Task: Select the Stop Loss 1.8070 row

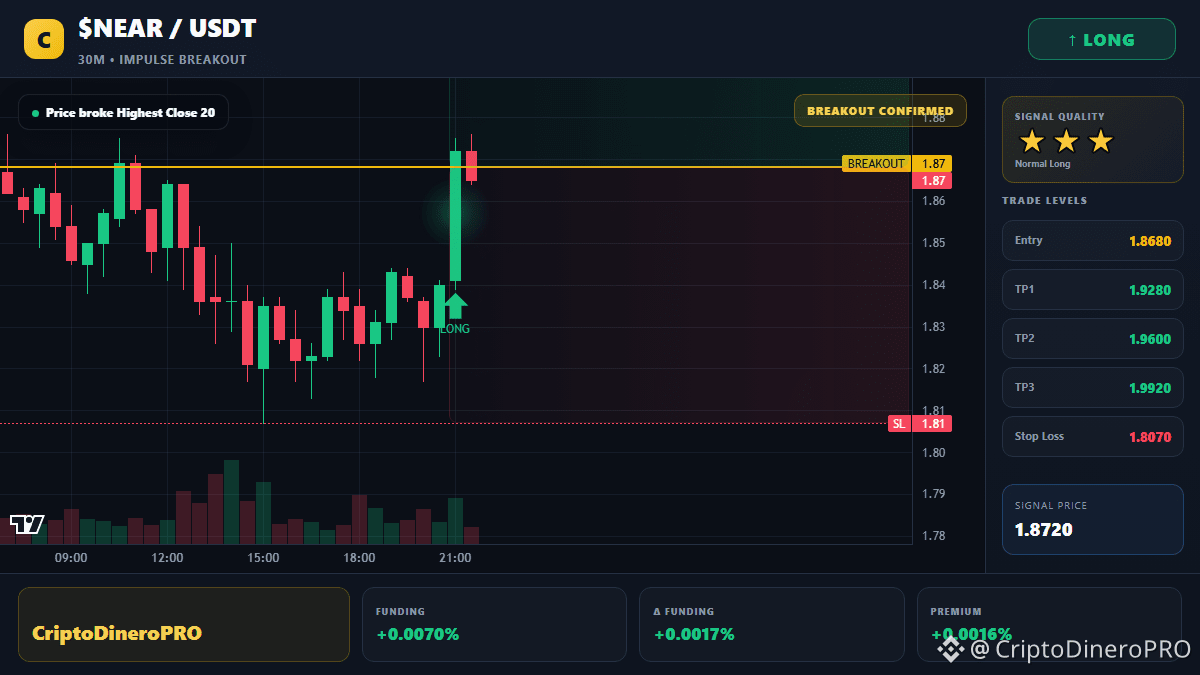Action: (x=1093, y=436)
